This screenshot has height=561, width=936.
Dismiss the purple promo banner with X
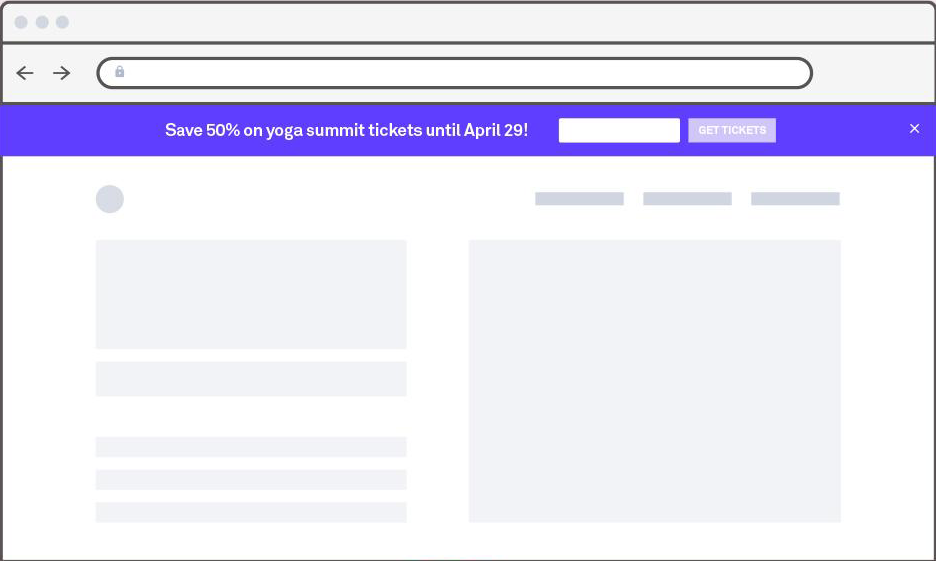pyautogui.click(x=914, y=129)
